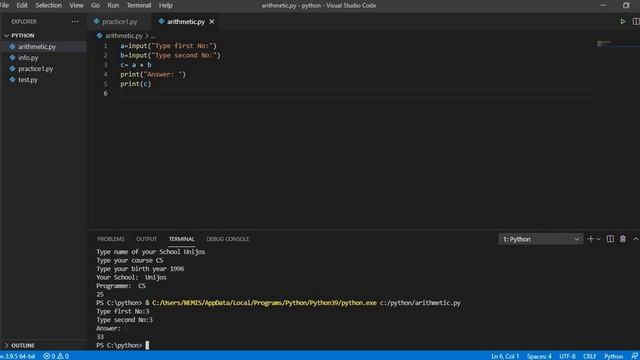Add a new terminal with plus icon

pyautogui.click(x=590, y=239)
